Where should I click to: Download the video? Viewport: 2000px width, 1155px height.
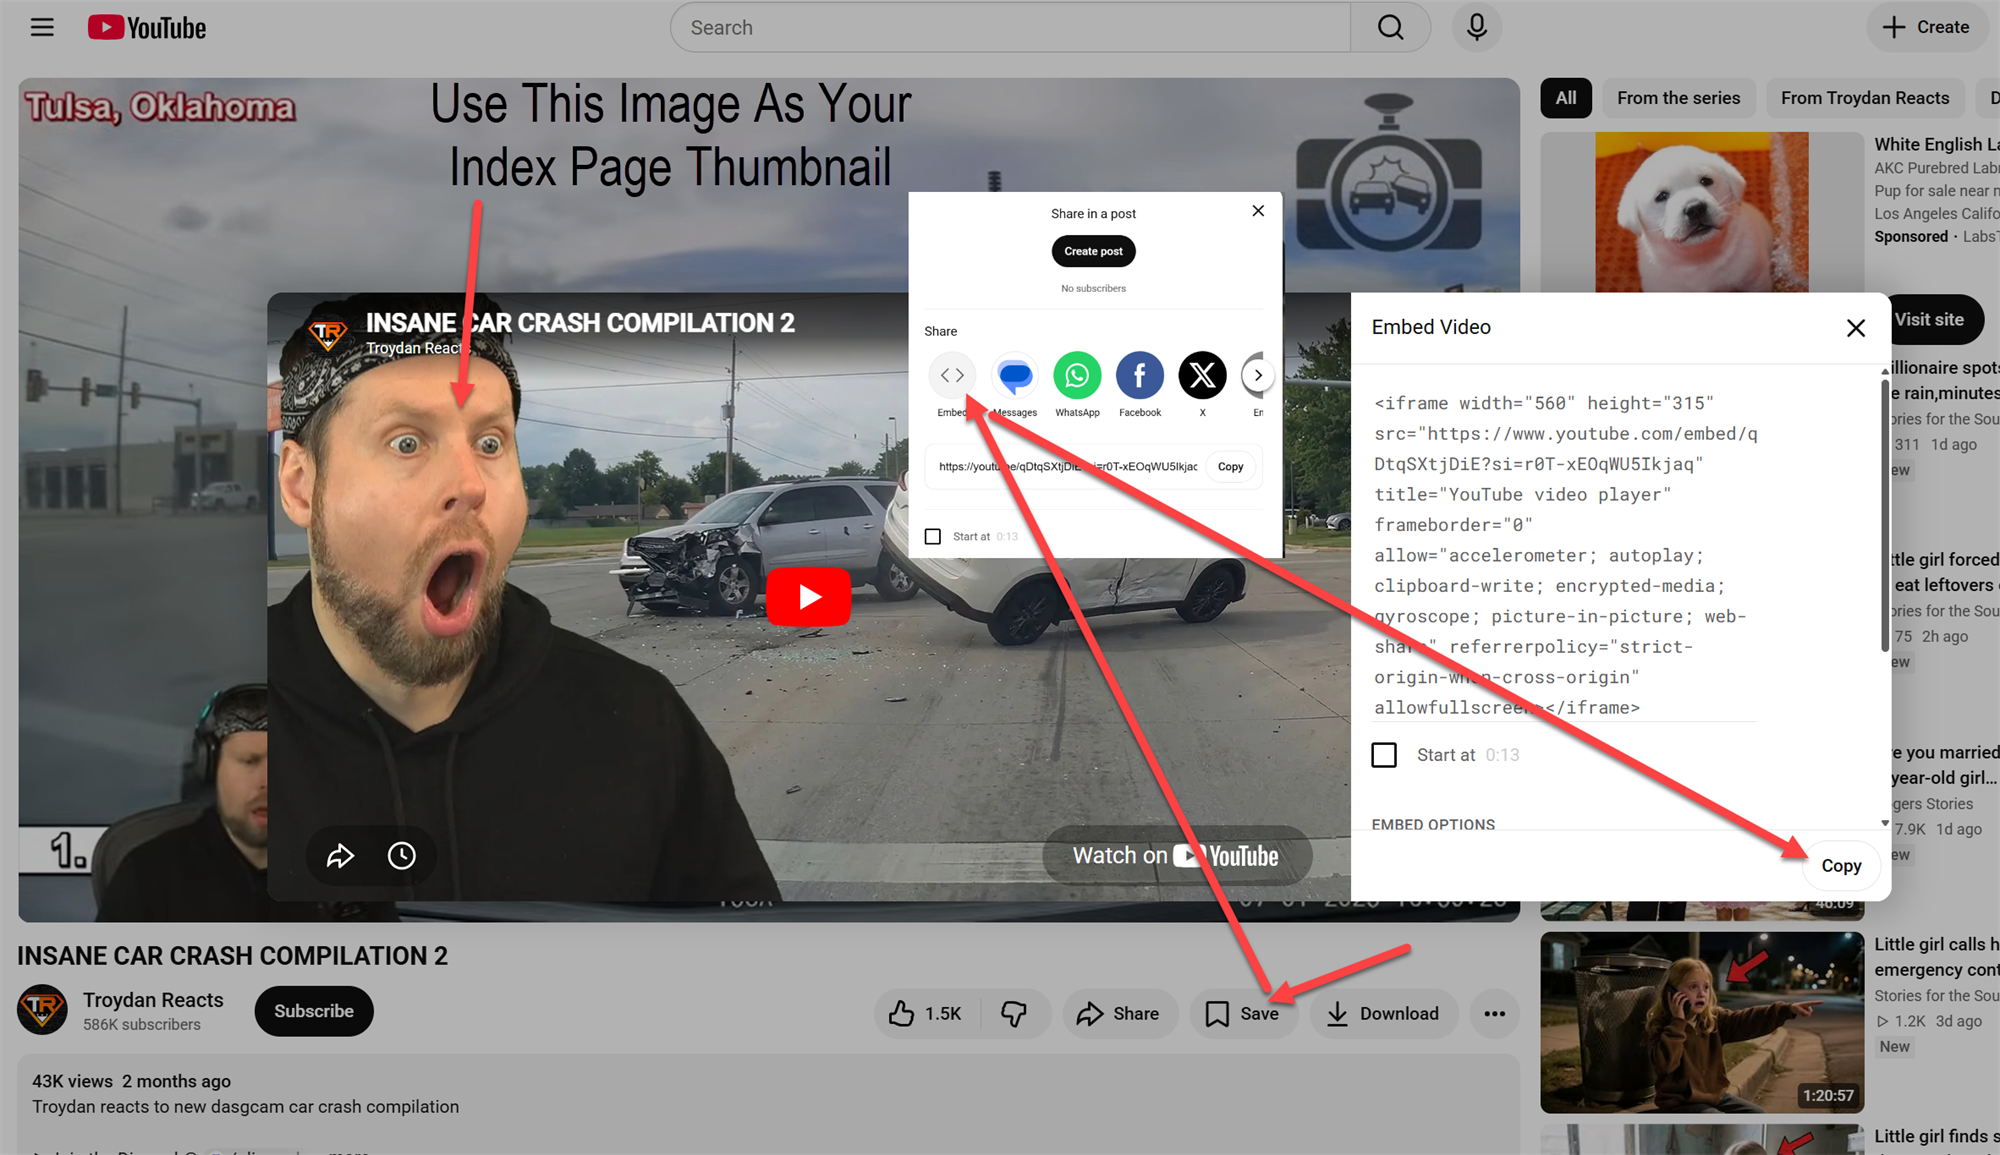tap(1383, 1013)
